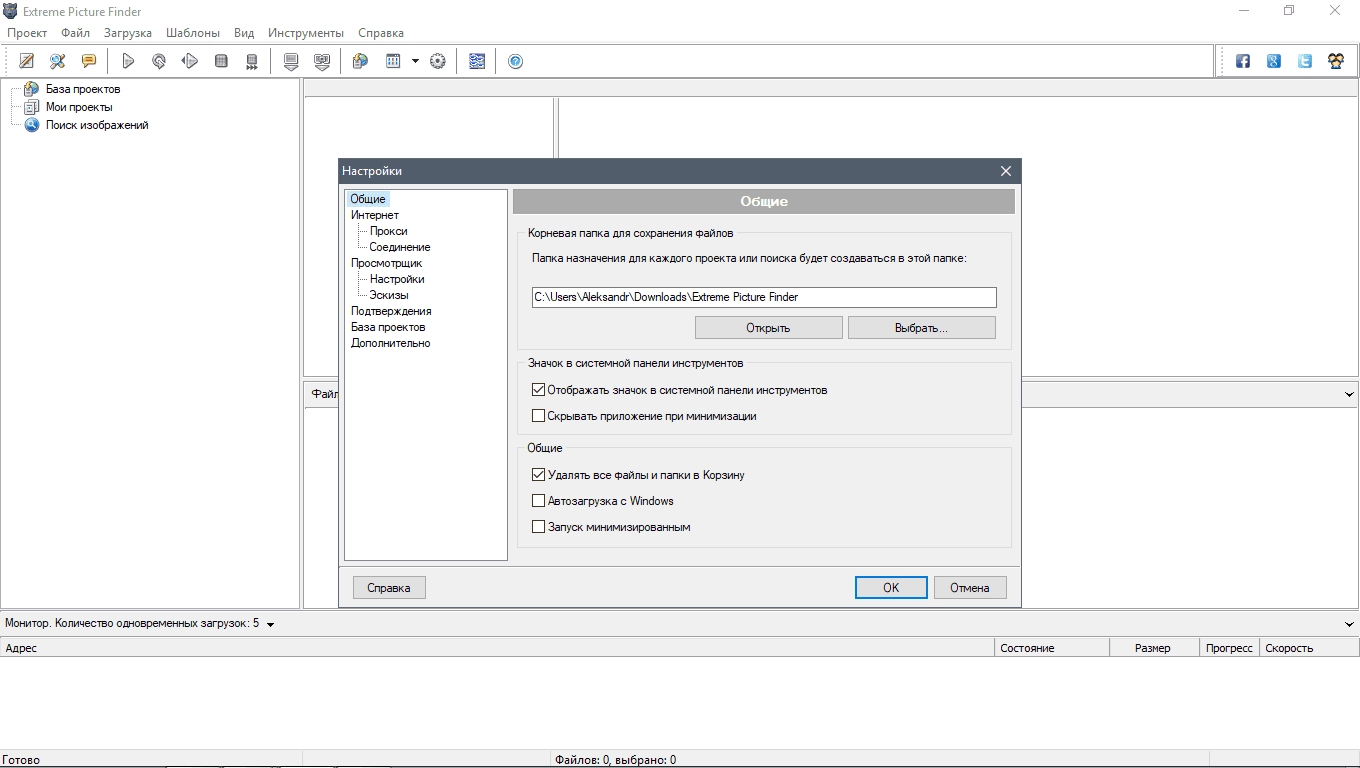Viewport: 1360px width, 768px height.
Task: Open the Файл menu
Action: click(75, 33)
